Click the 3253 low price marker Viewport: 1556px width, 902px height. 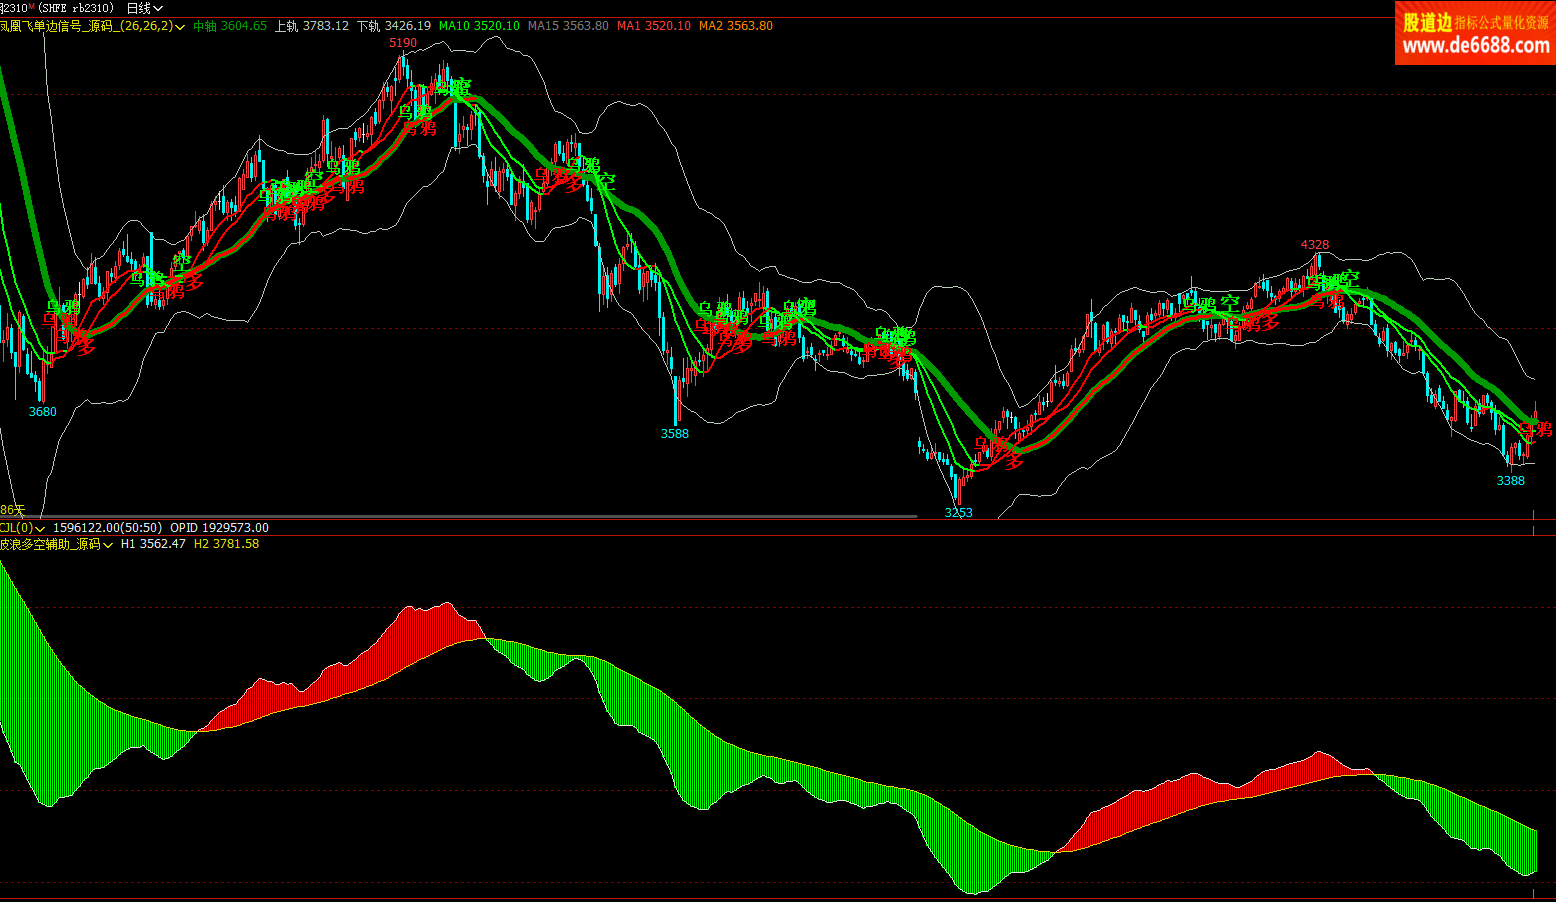958,513
